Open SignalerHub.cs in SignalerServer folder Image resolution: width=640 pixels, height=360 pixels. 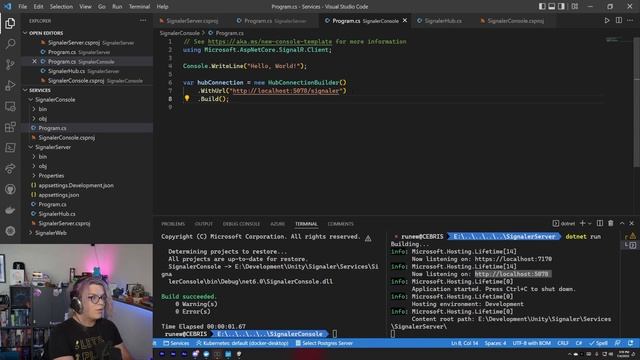click(57, 214)
